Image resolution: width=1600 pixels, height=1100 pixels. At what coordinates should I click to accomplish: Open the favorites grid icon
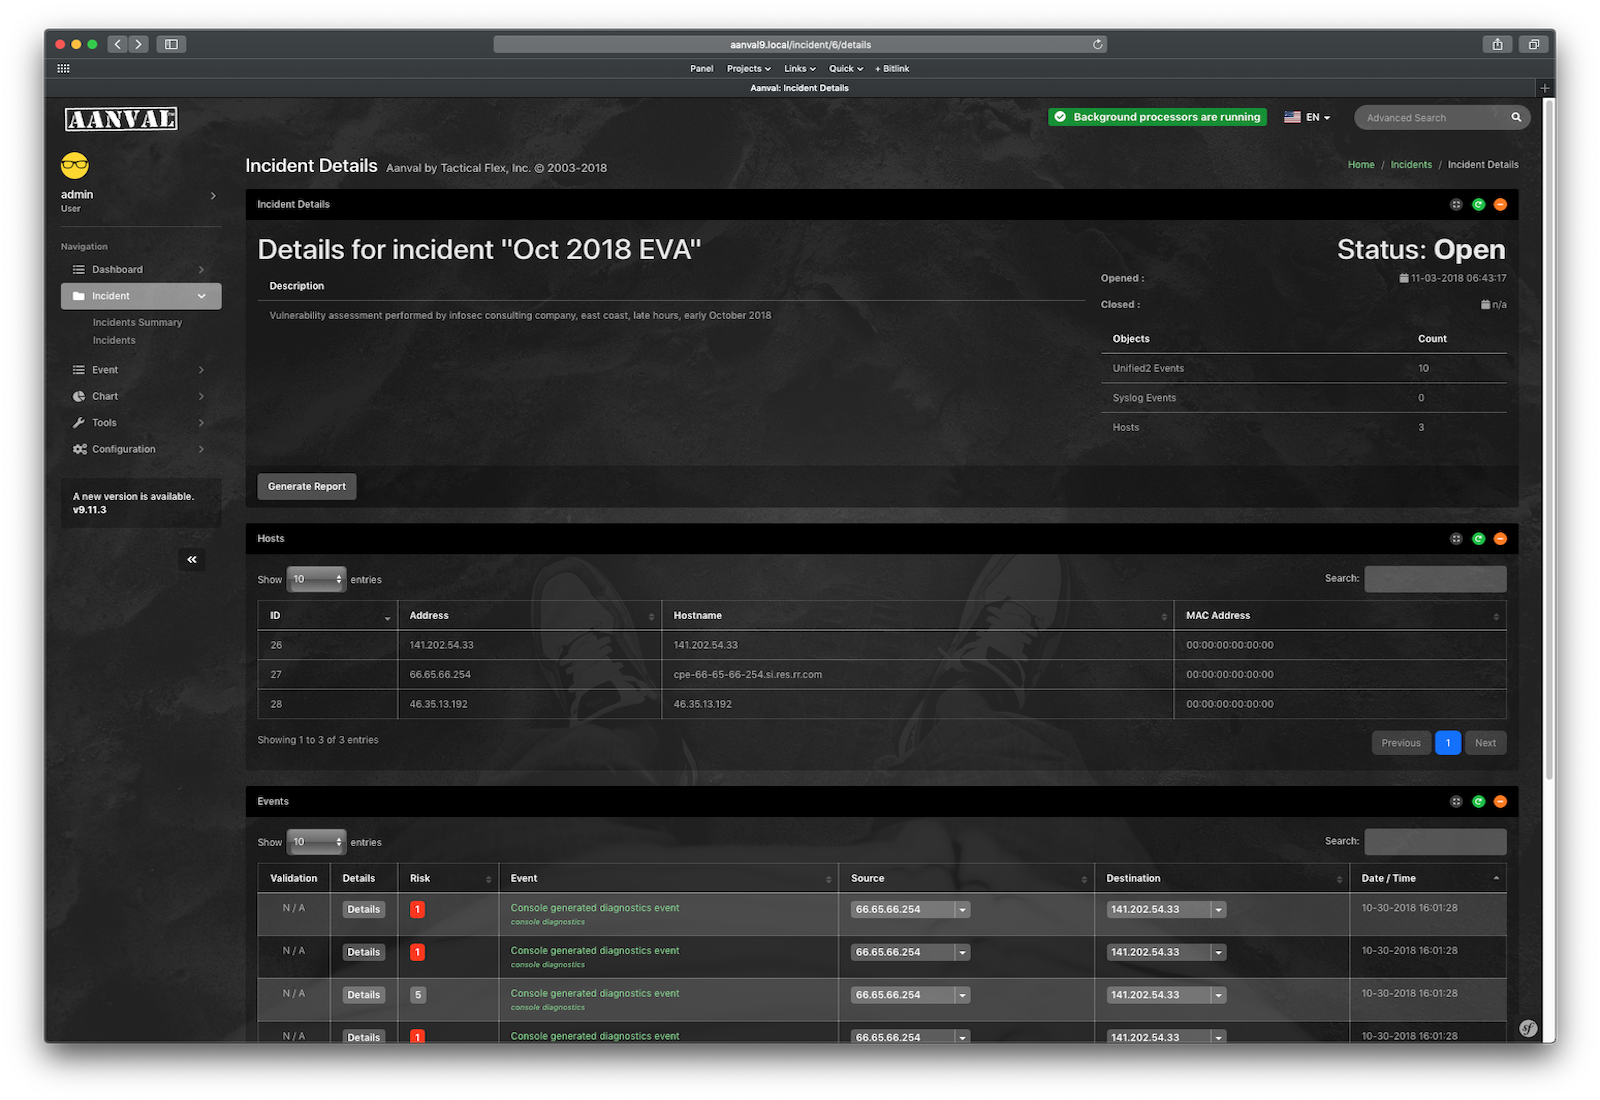pos(63,68)
